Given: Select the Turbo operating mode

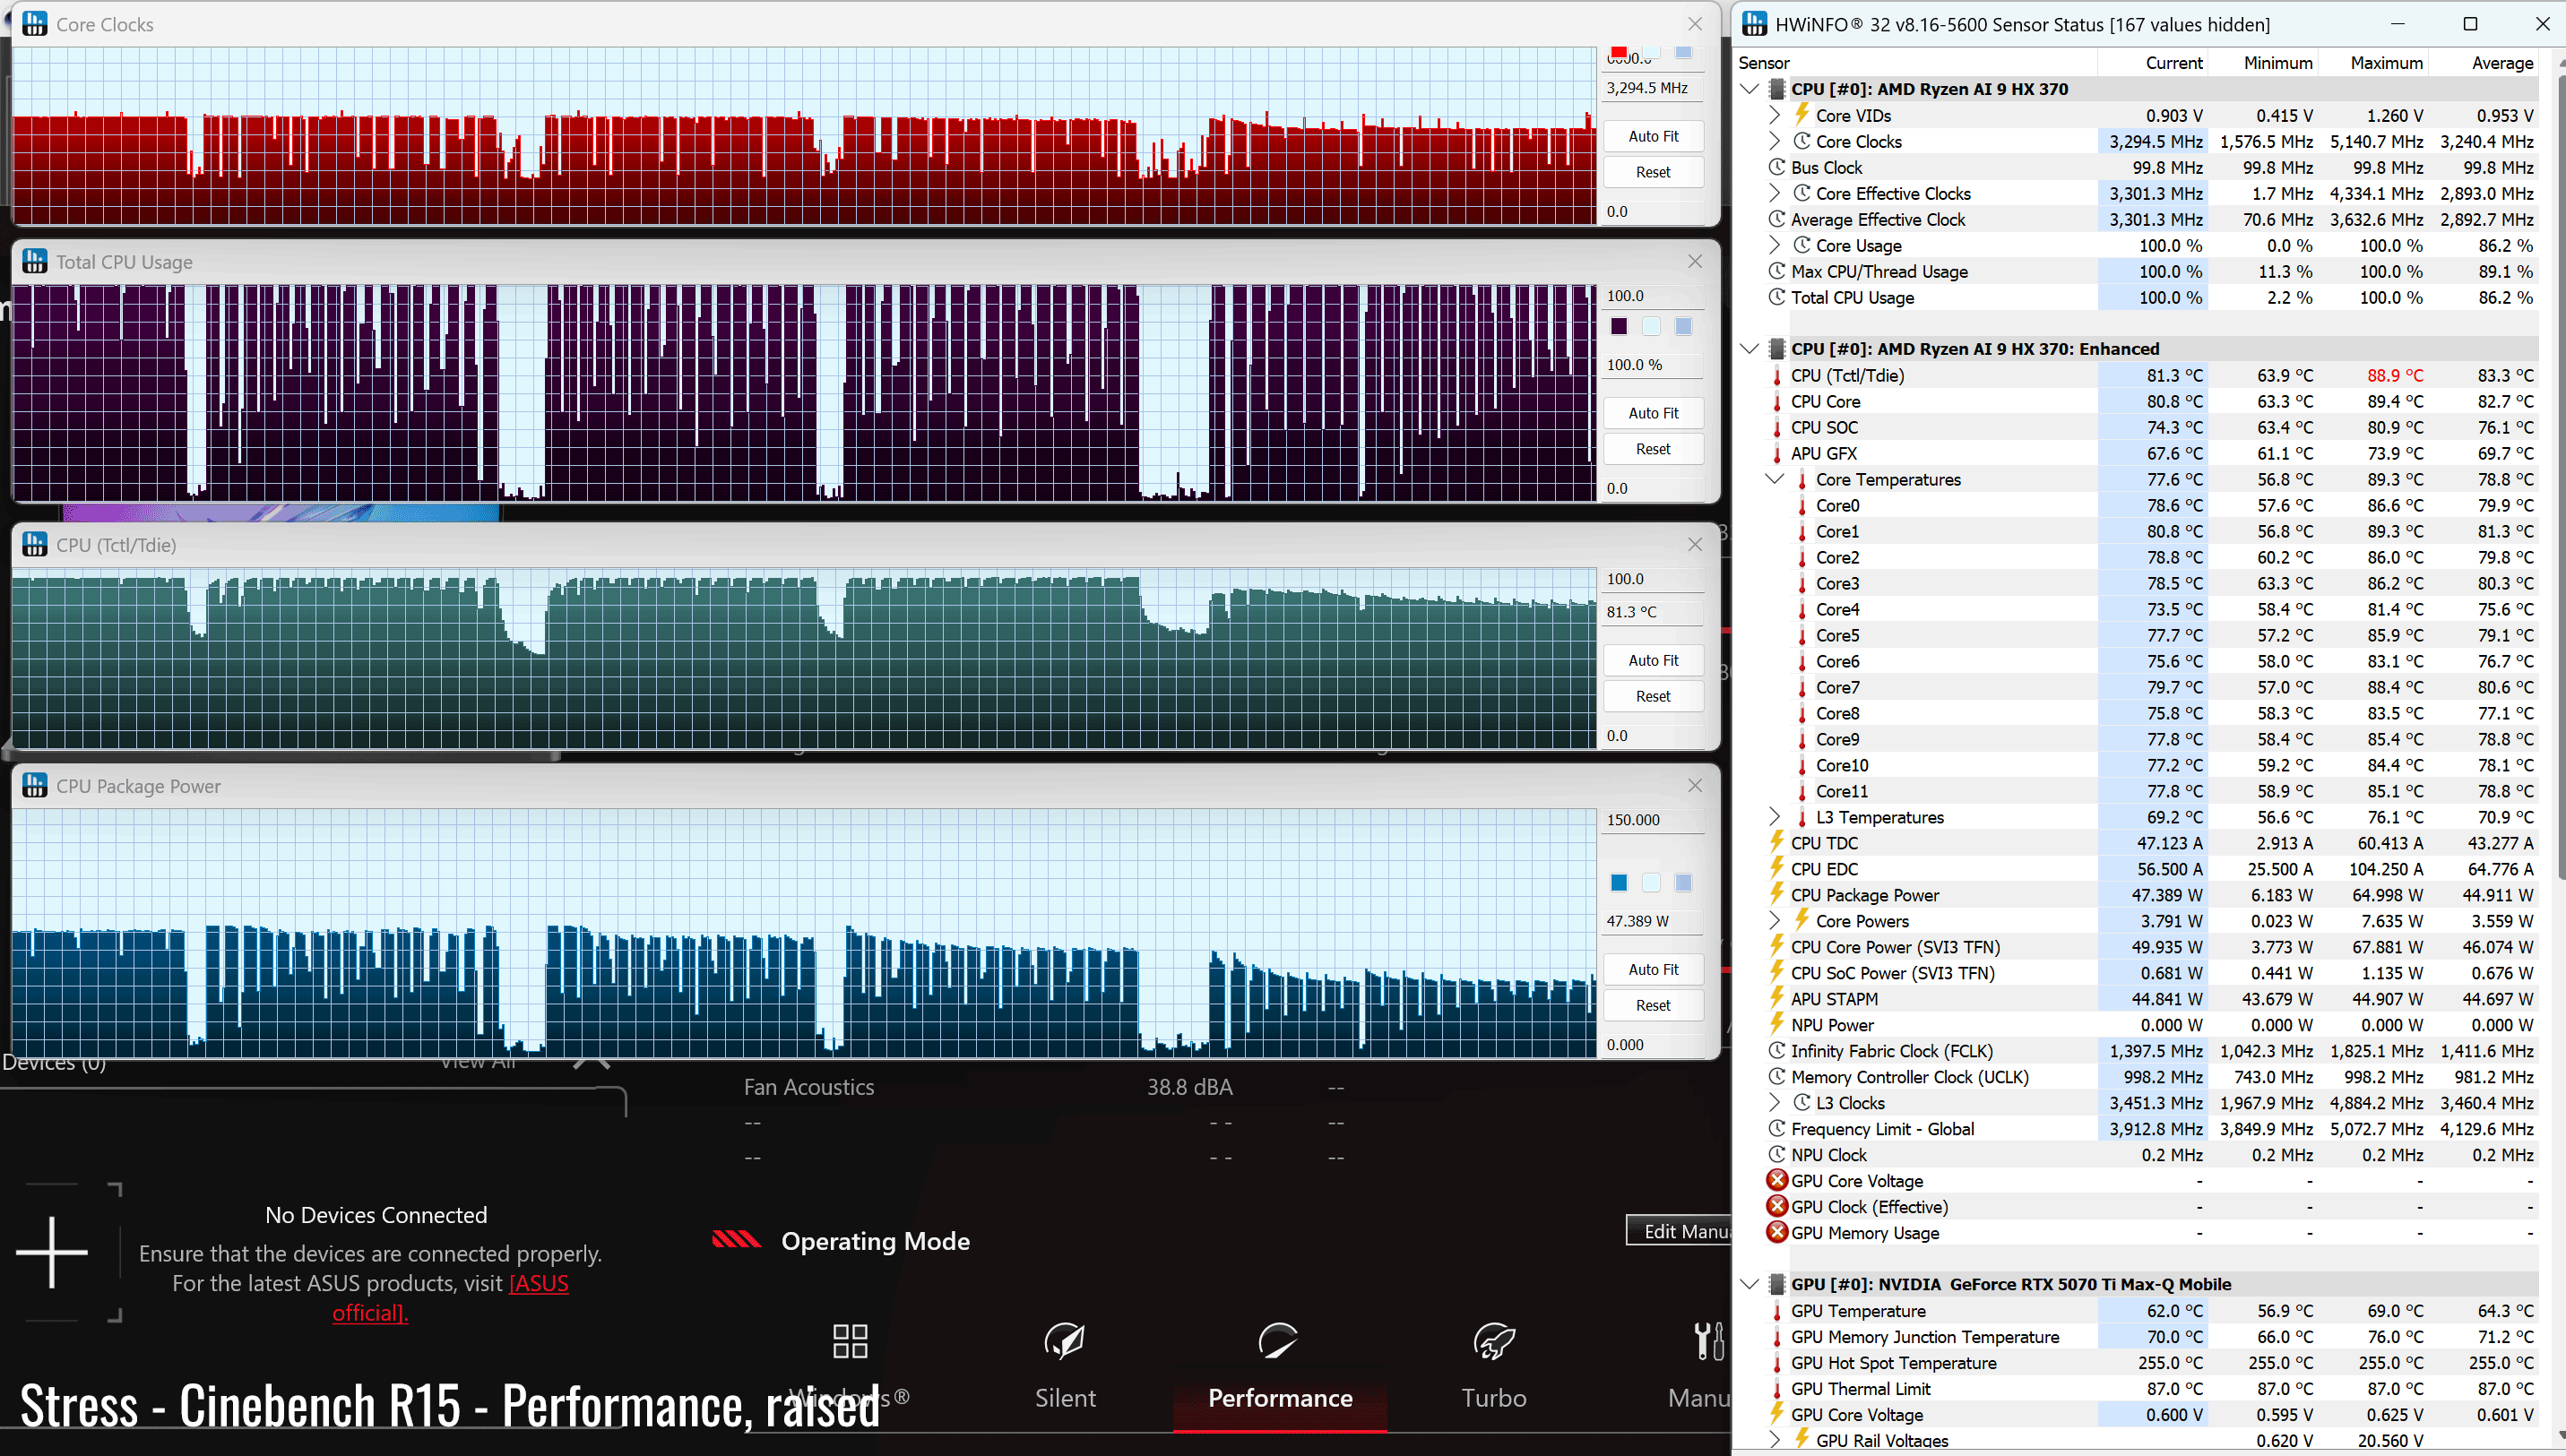Looking at the screenshot, I should click(x=1494, y=1366).
